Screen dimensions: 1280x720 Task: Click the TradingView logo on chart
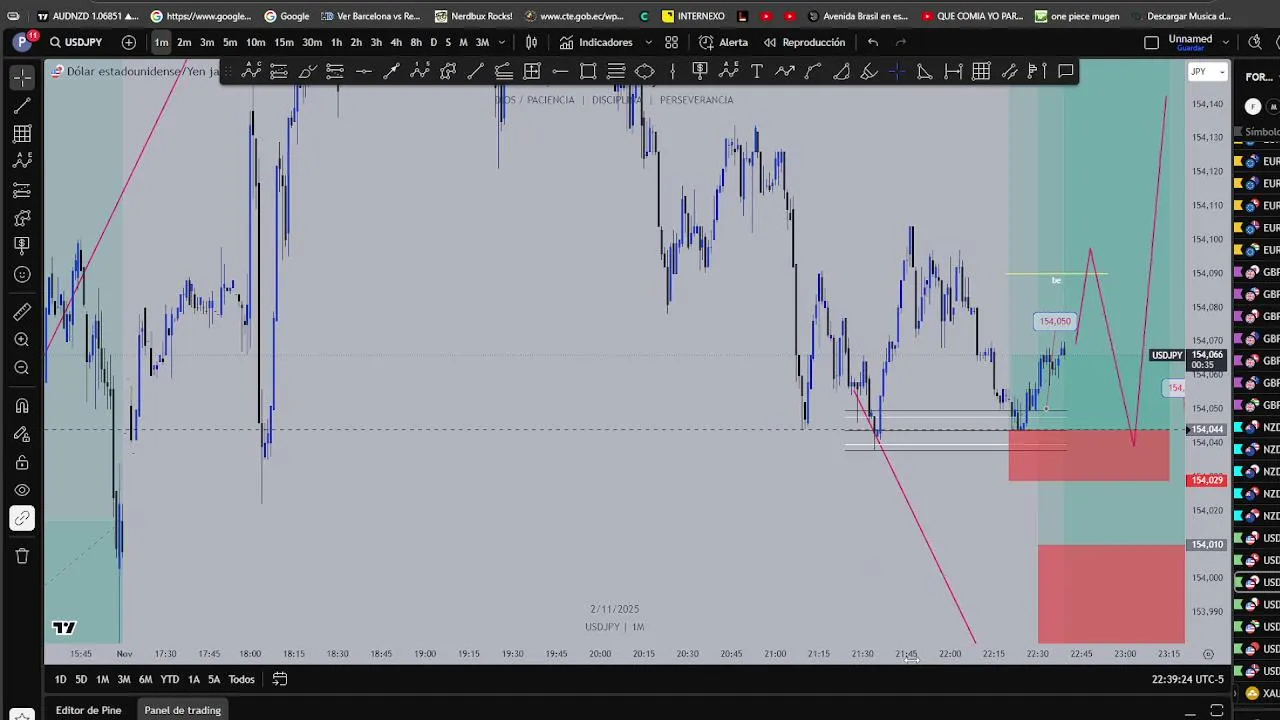pyautogui.click(x=64, y=628)
